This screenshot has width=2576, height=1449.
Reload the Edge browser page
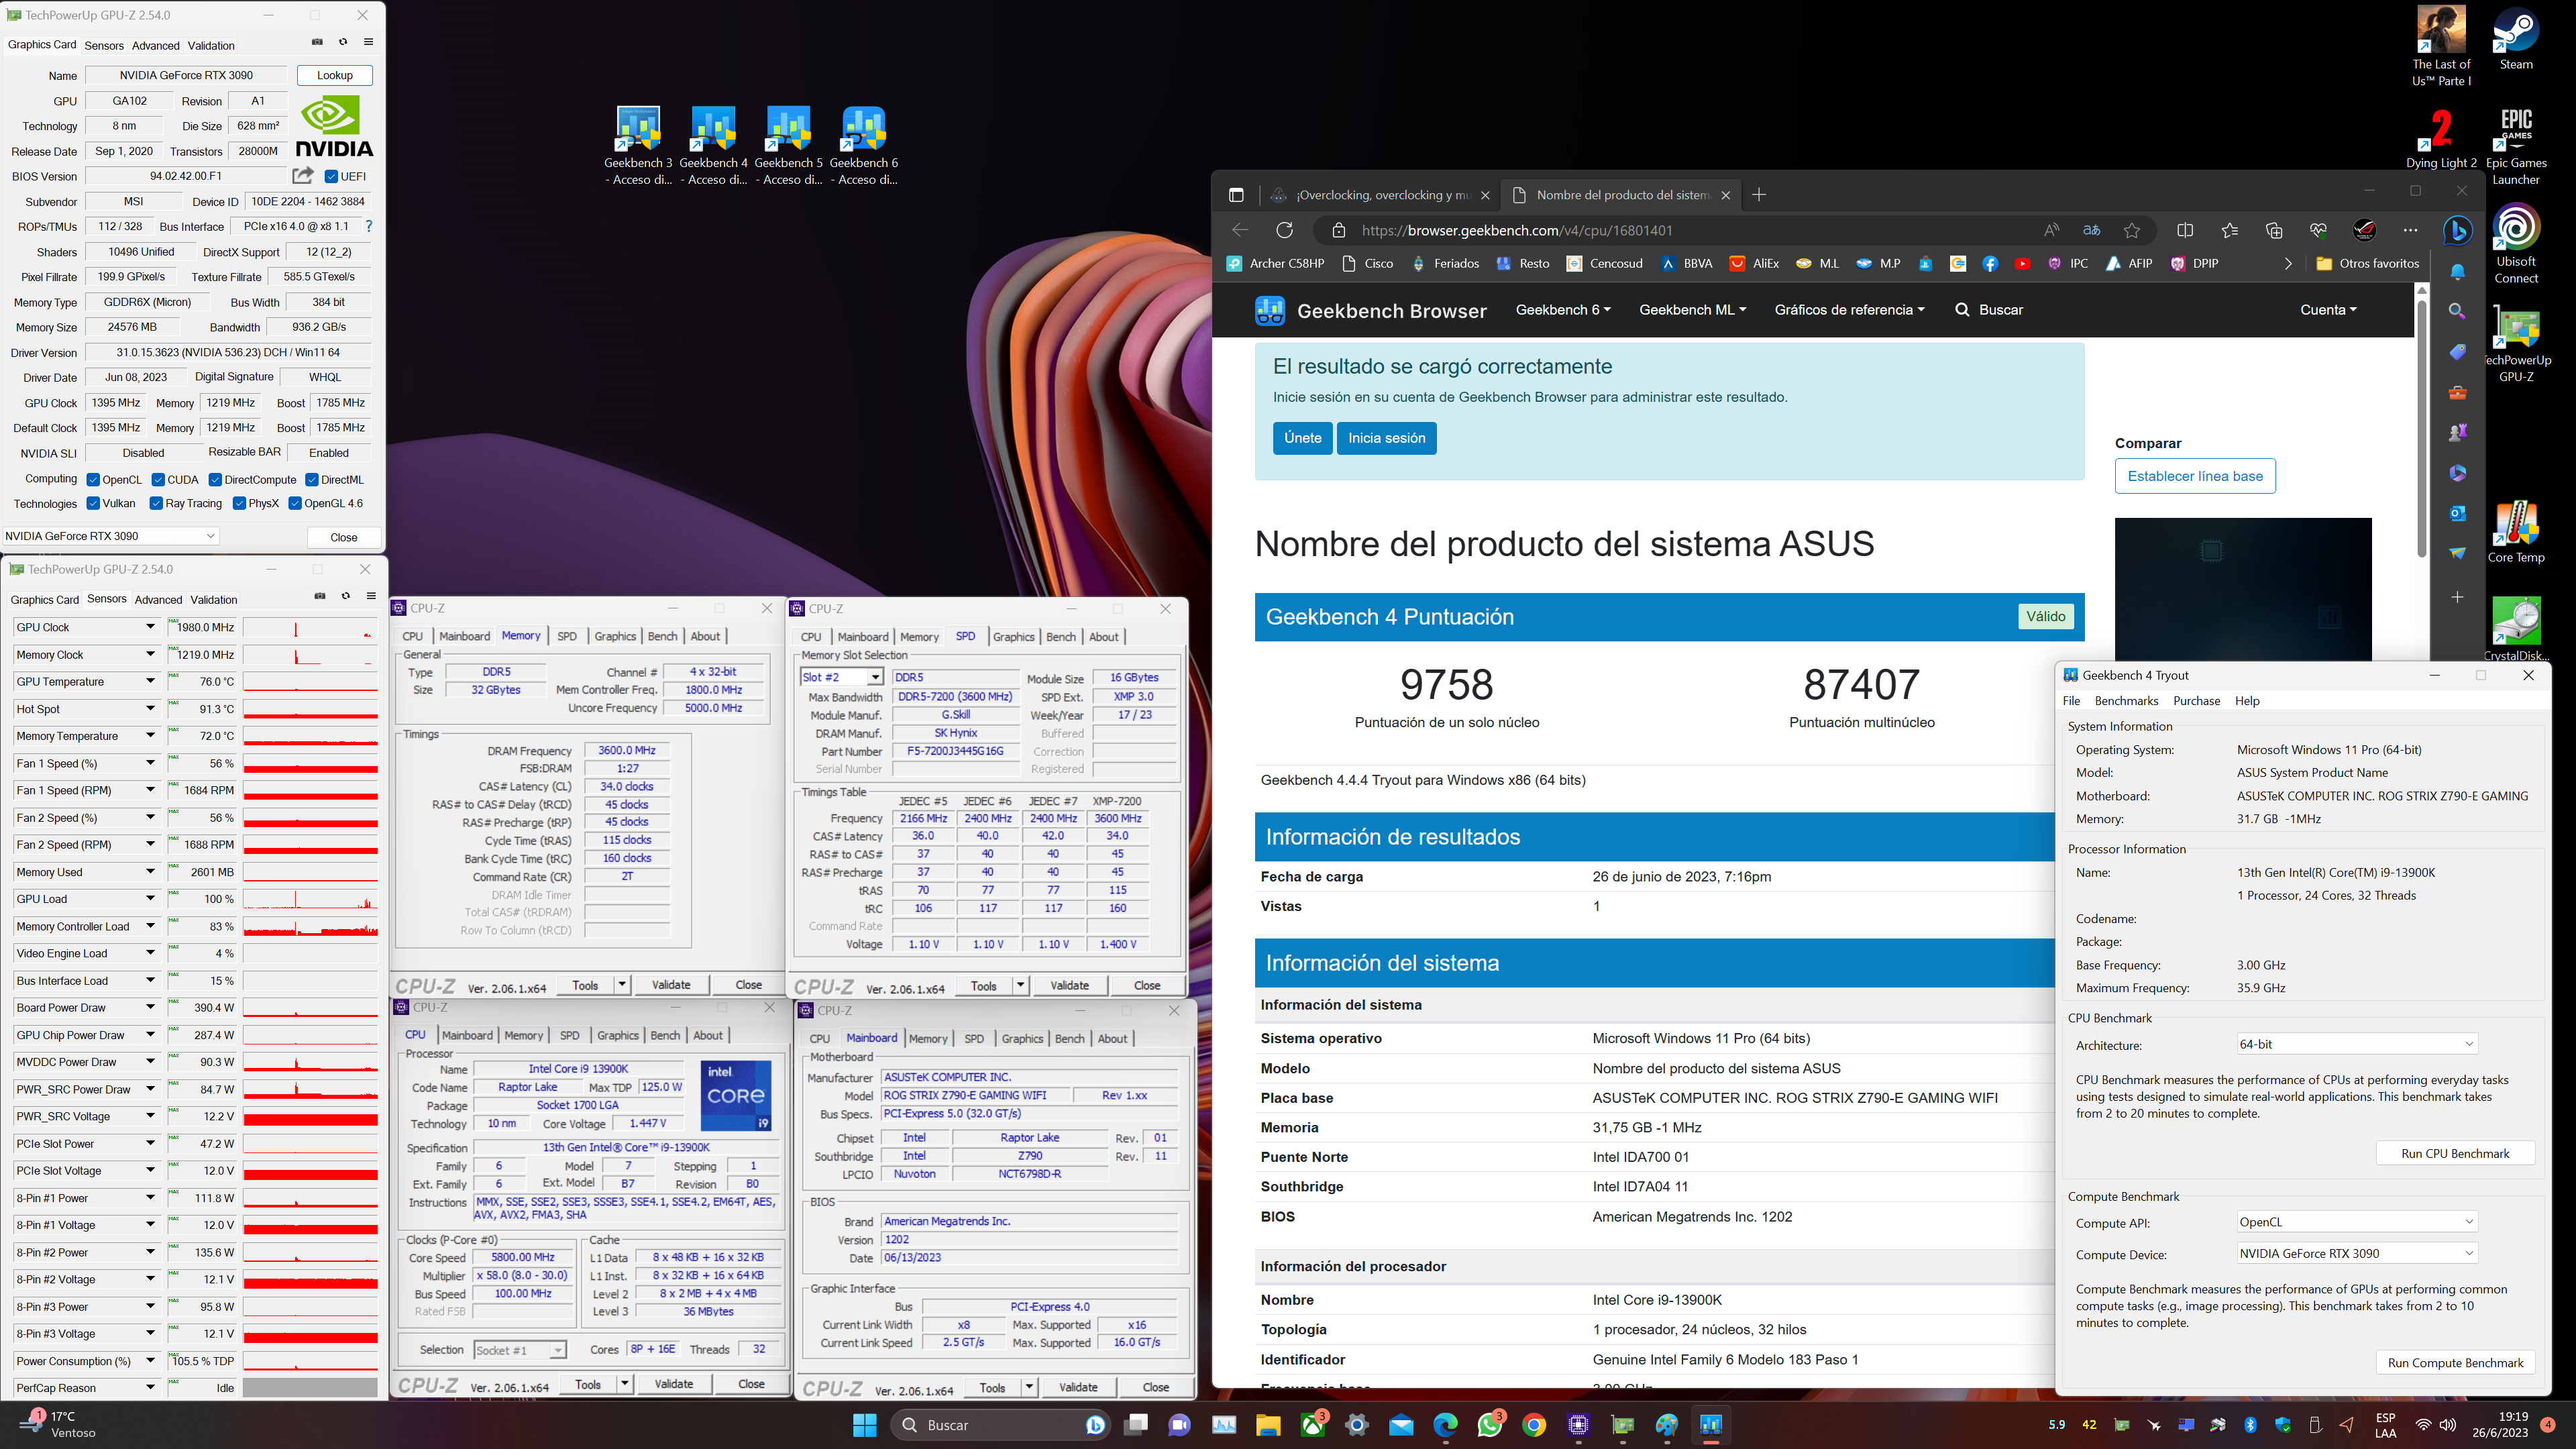1285,230
